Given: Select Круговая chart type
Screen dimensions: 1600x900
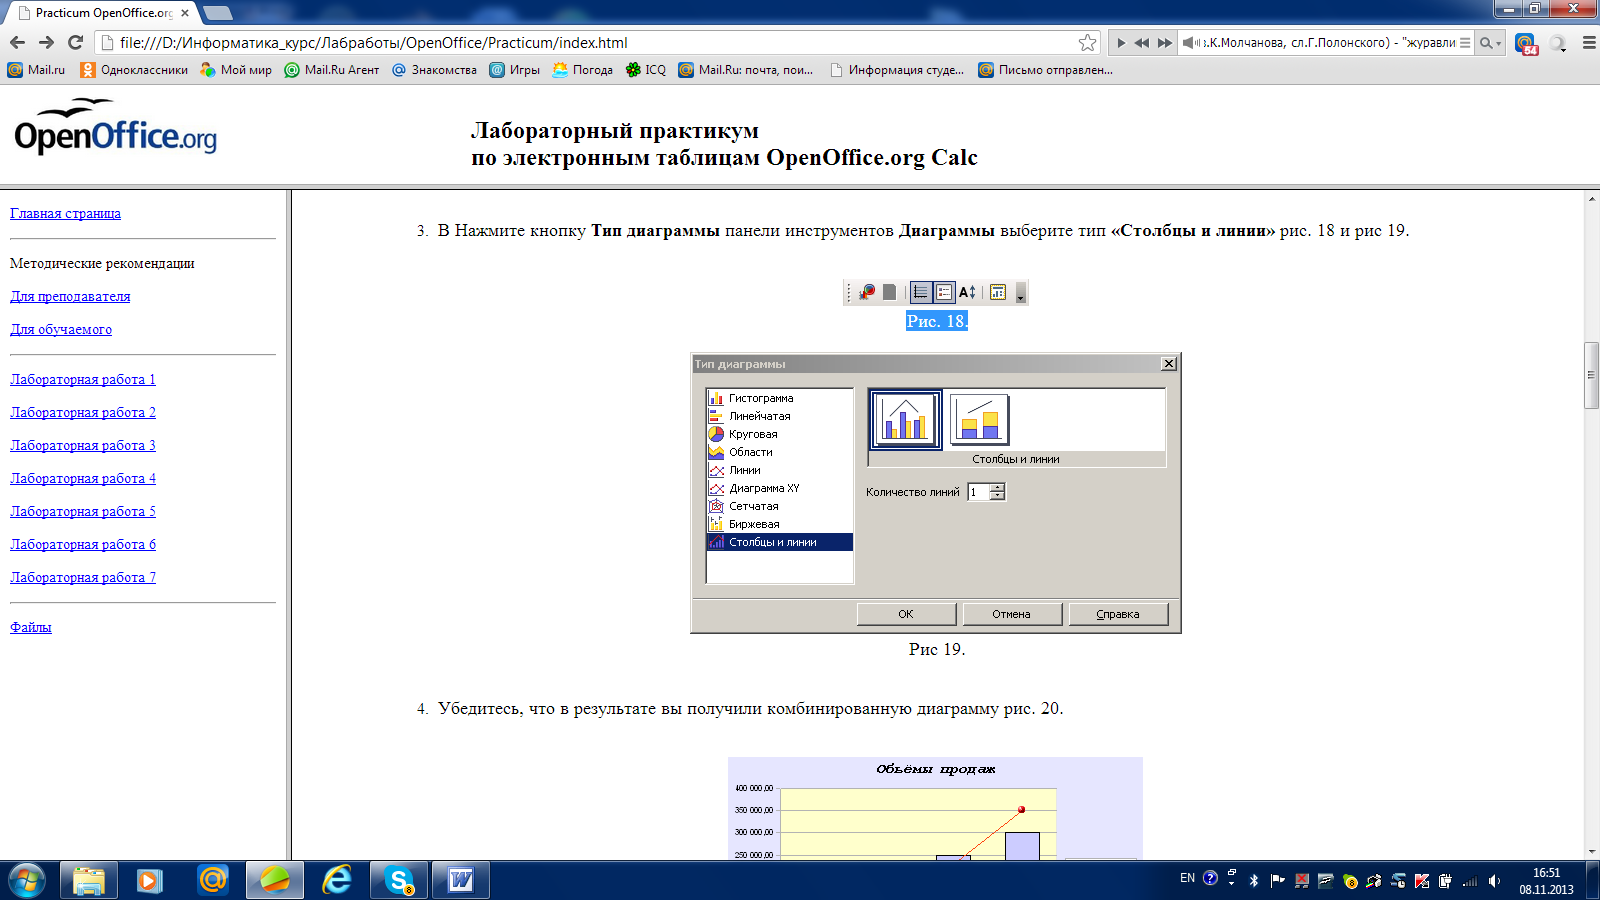Looking at the screenshot, I should pos(779,434).
